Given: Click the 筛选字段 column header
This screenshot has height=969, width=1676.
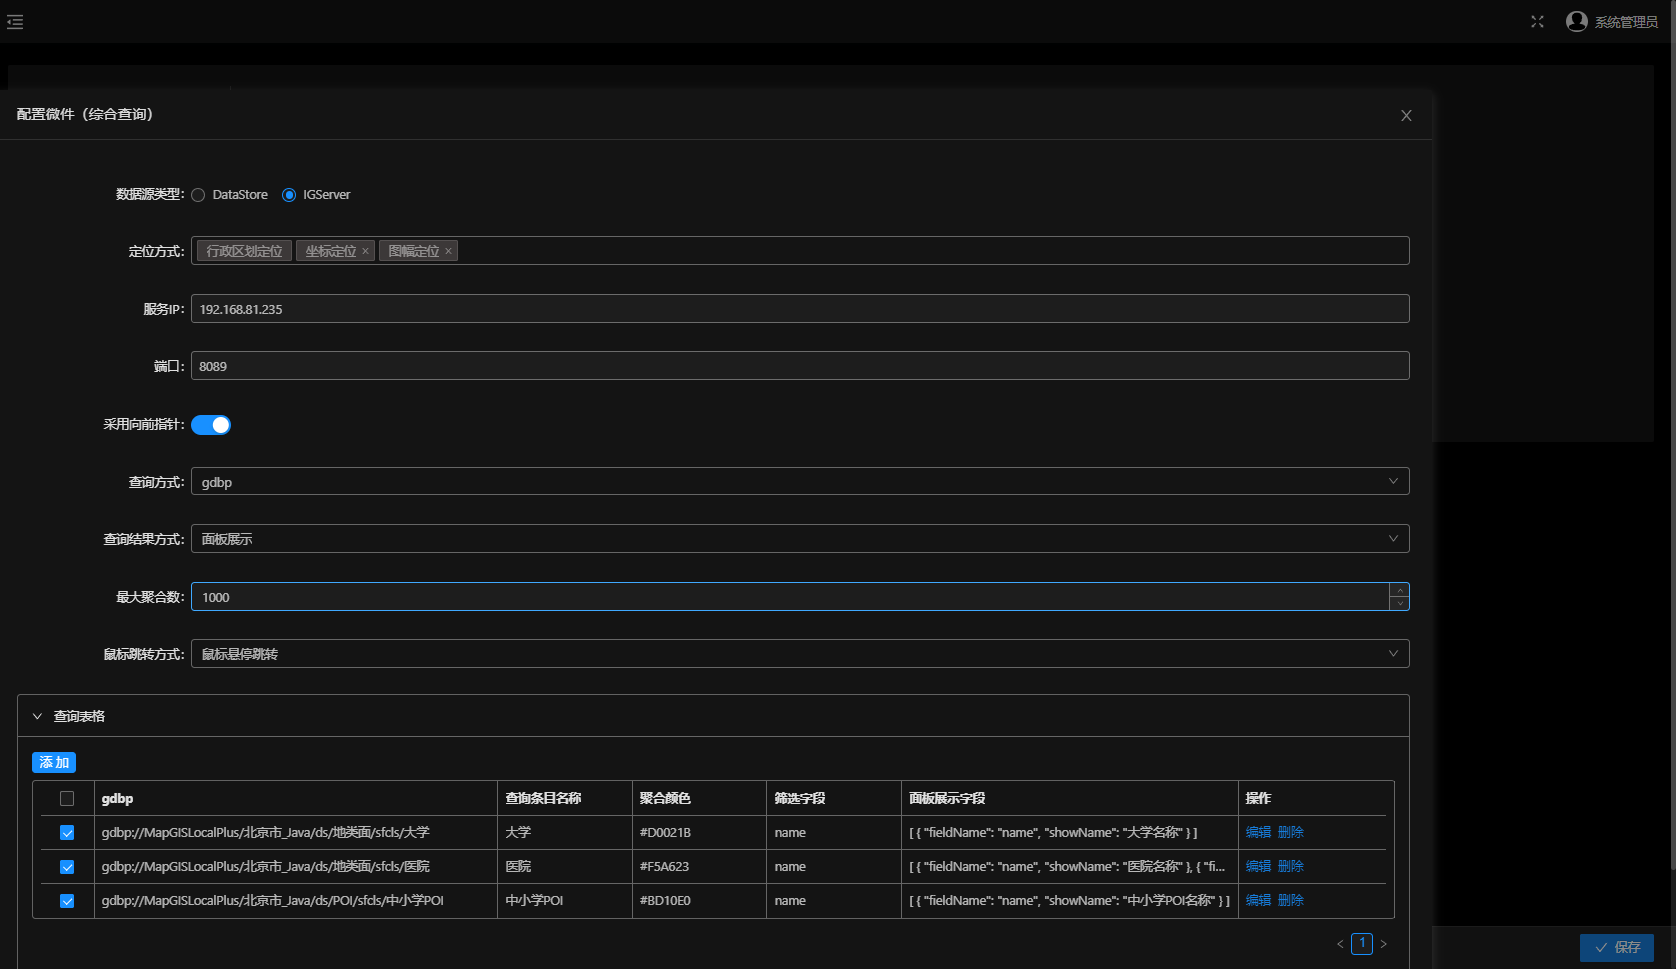Looking at the screenshot, I should coord(800,798).
